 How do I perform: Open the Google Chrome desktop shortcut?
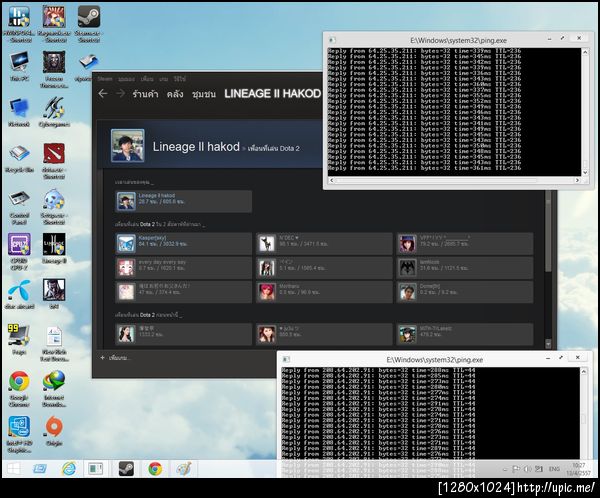pyautogui.click(x=19, y=388)
